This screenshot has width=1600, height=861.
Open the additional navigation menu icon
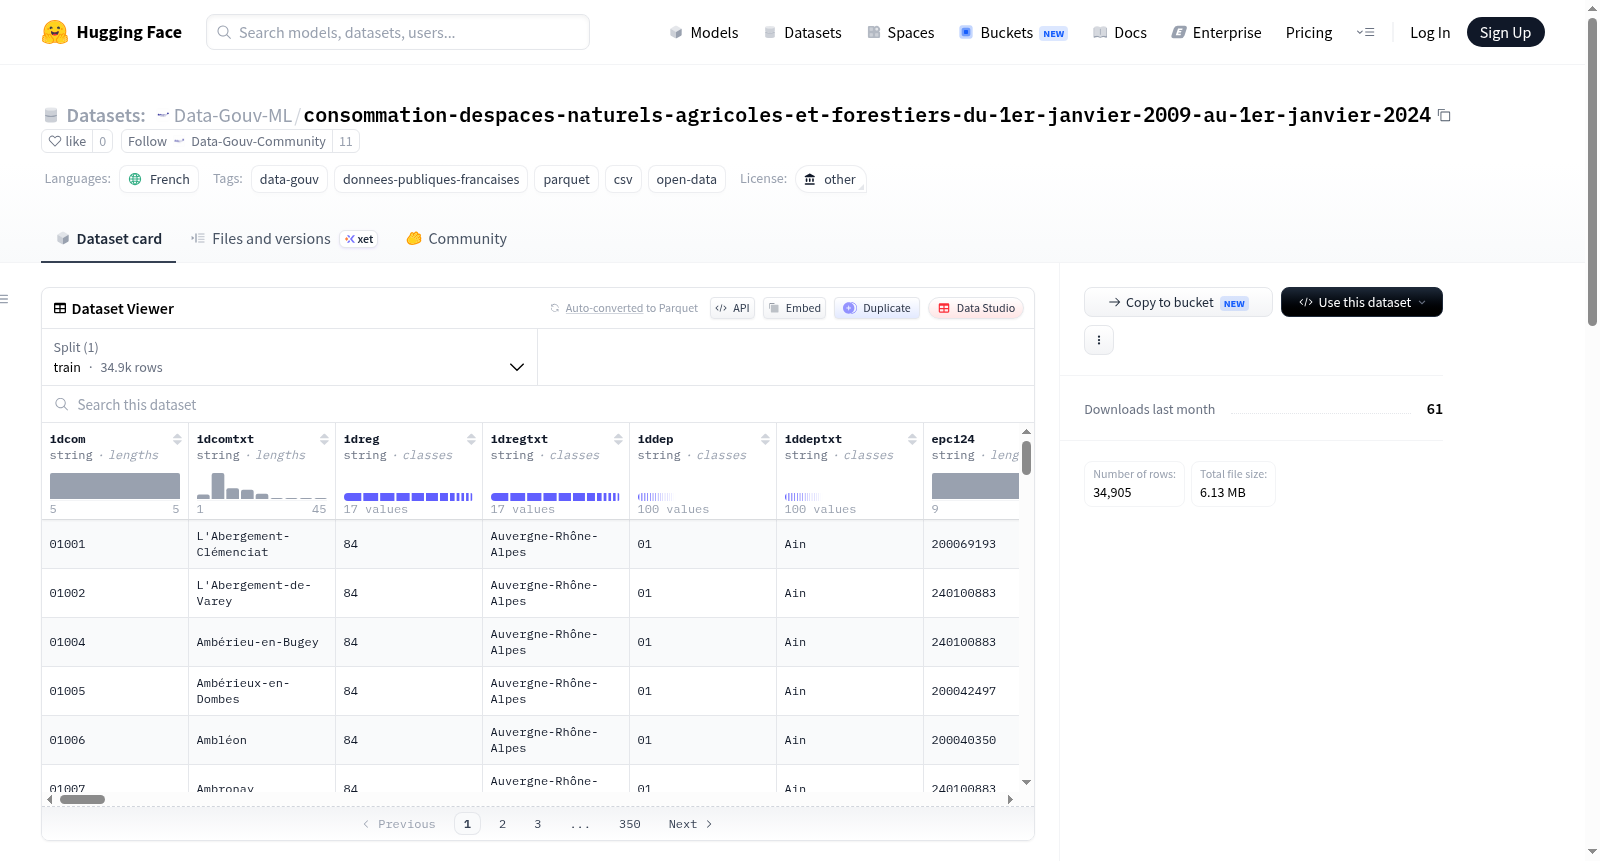point(1365,33)
